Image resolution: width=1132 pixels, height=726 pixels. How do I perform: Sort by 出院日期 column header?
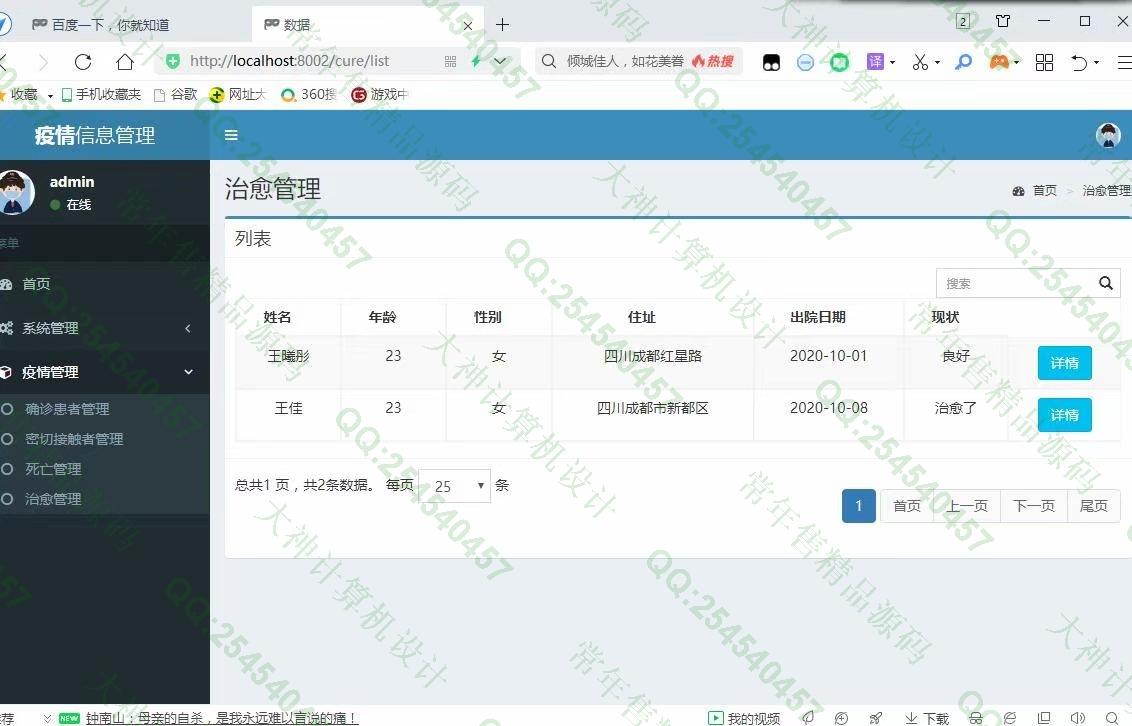[x=817, y=317]
